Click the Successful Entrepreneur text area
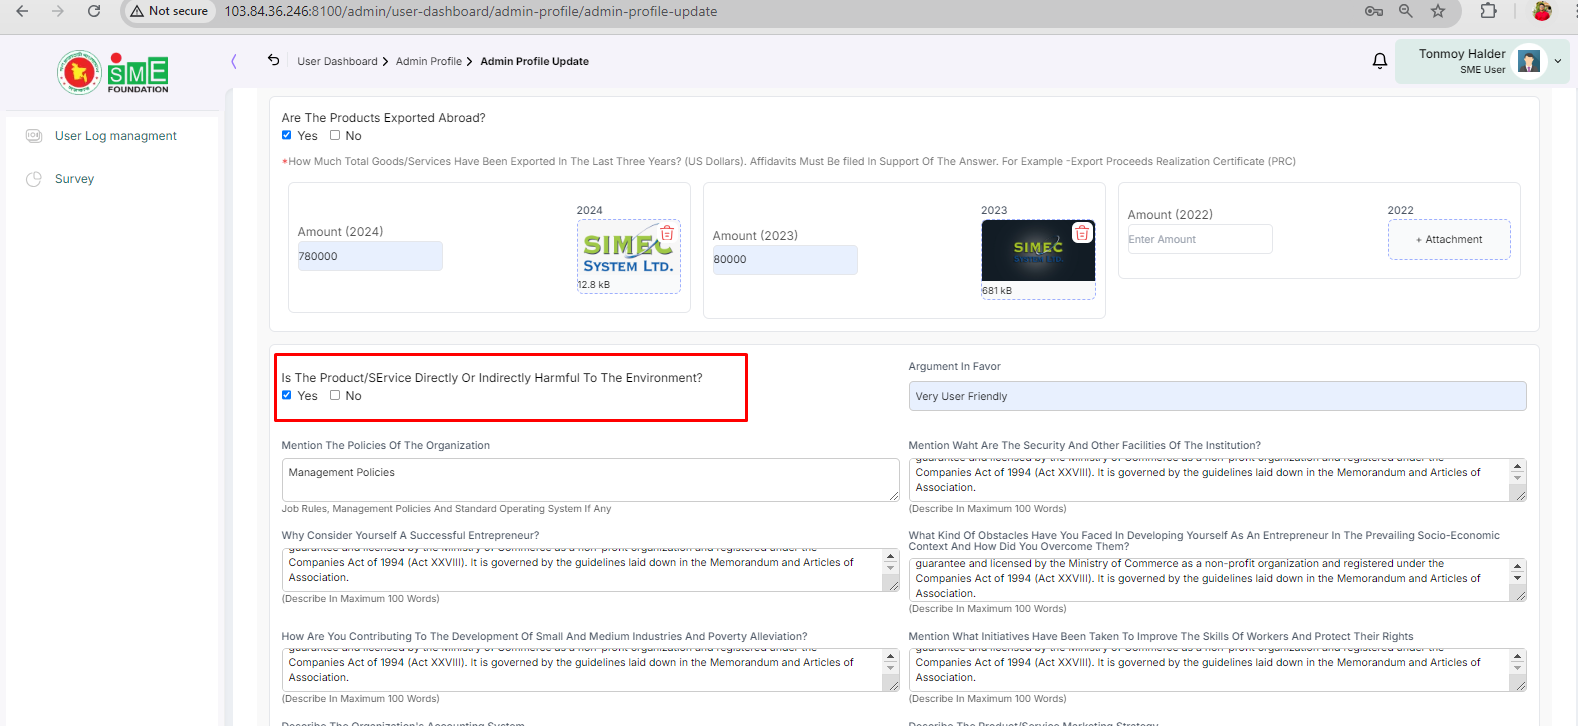1578x726 pixels. point(590,570)
